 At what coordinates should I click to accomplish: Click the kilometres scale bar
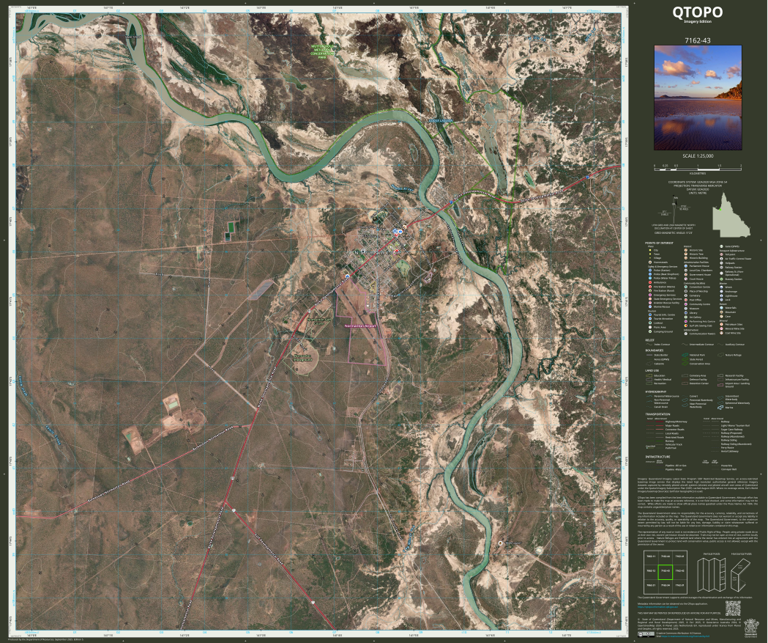click(698, 167)
